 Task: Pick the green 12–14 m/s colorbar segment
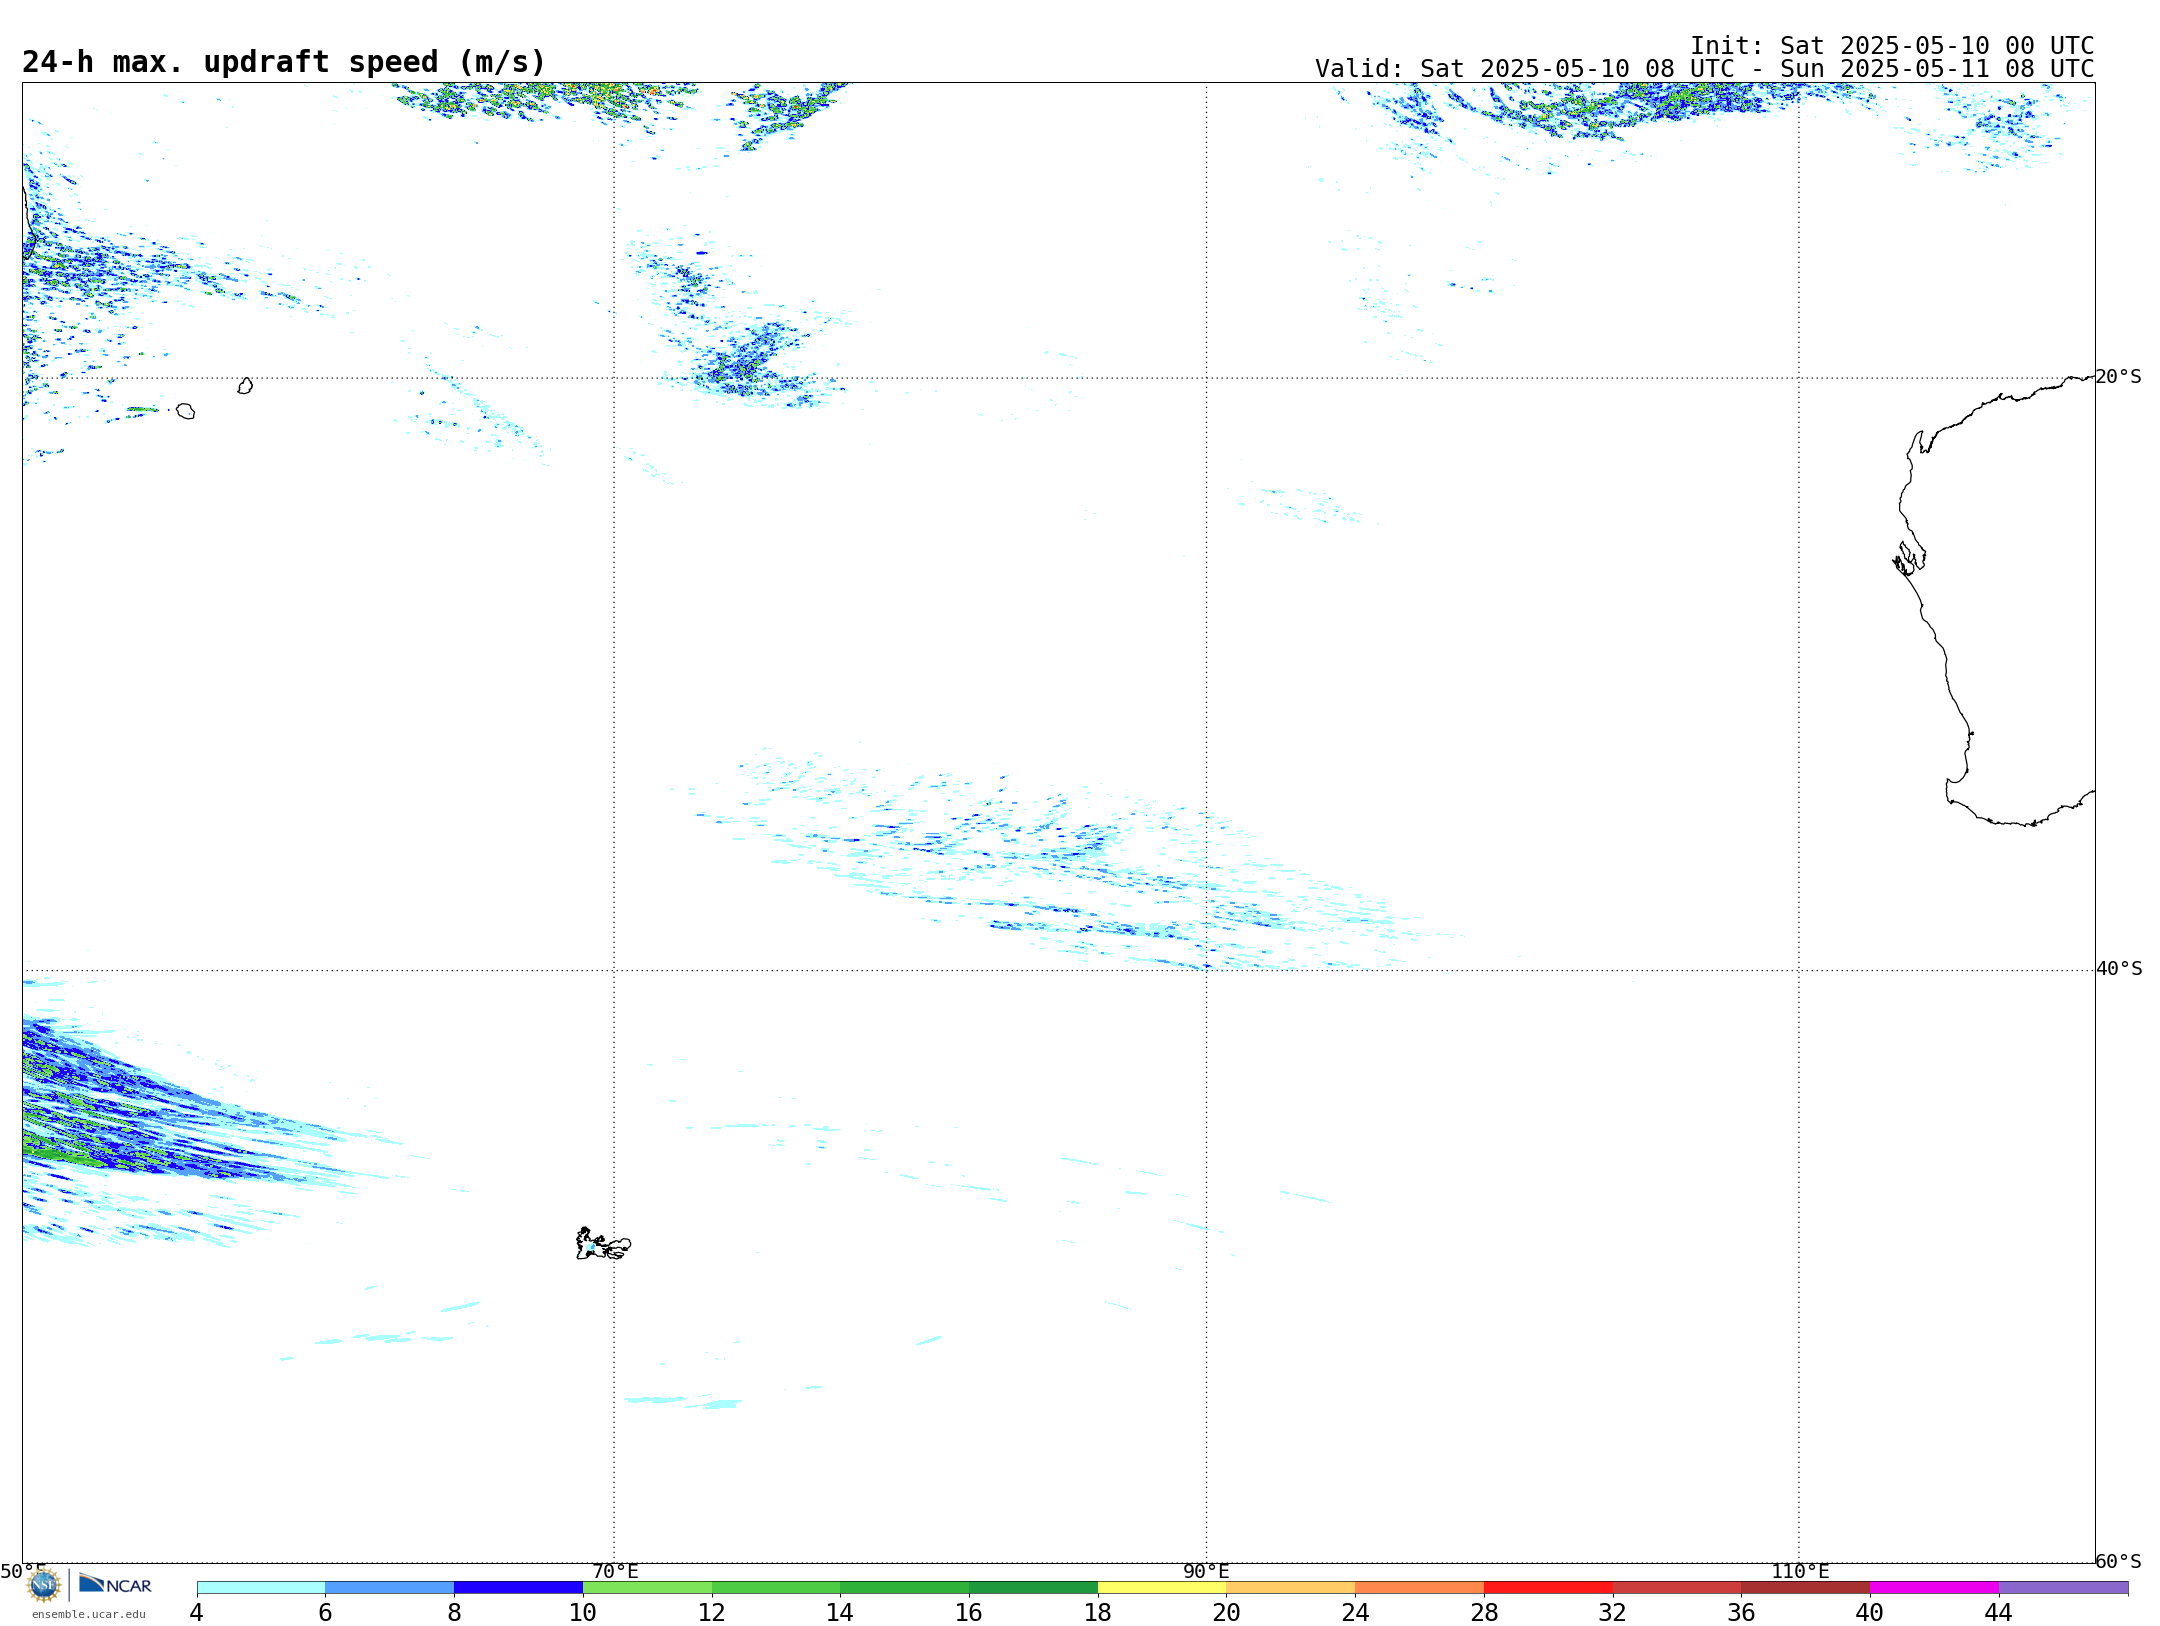point(776,1588)
